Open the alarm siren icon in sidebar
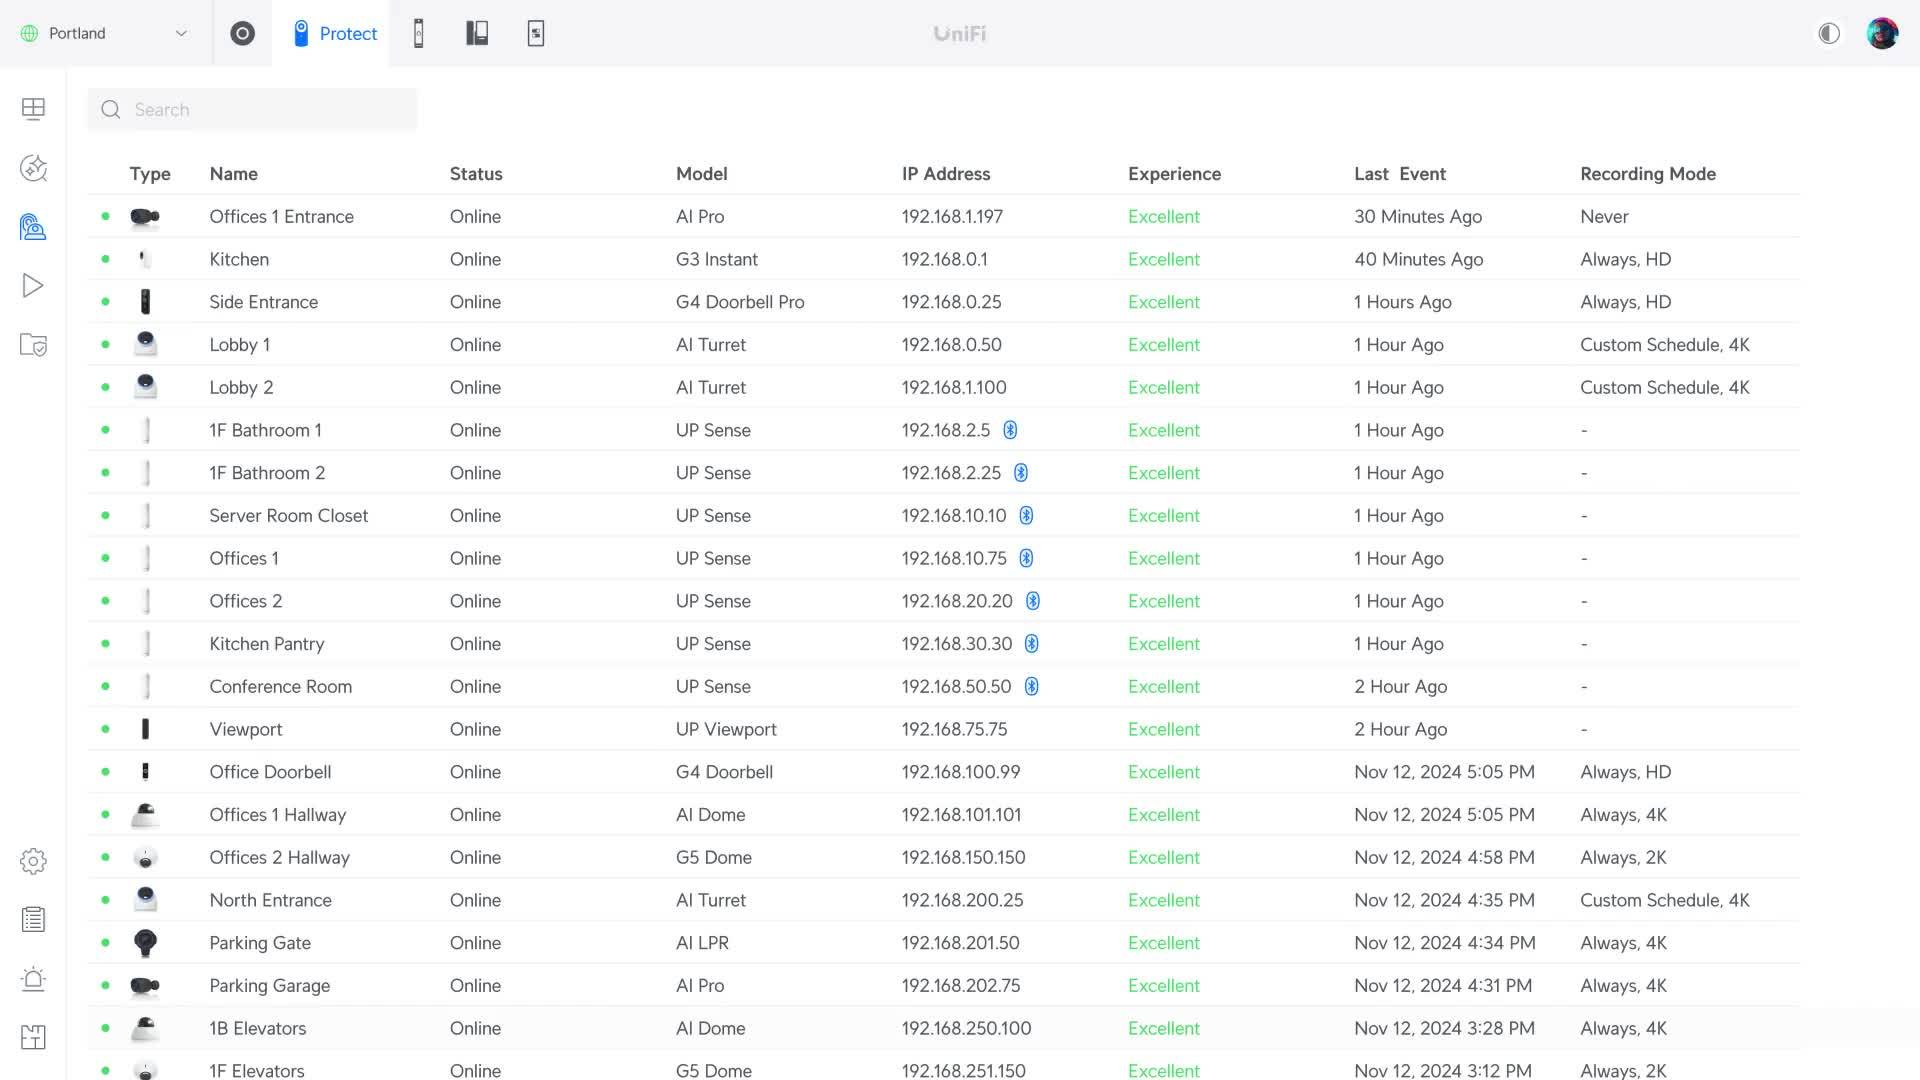1920x1080 pixels. [x=33, y=978]
